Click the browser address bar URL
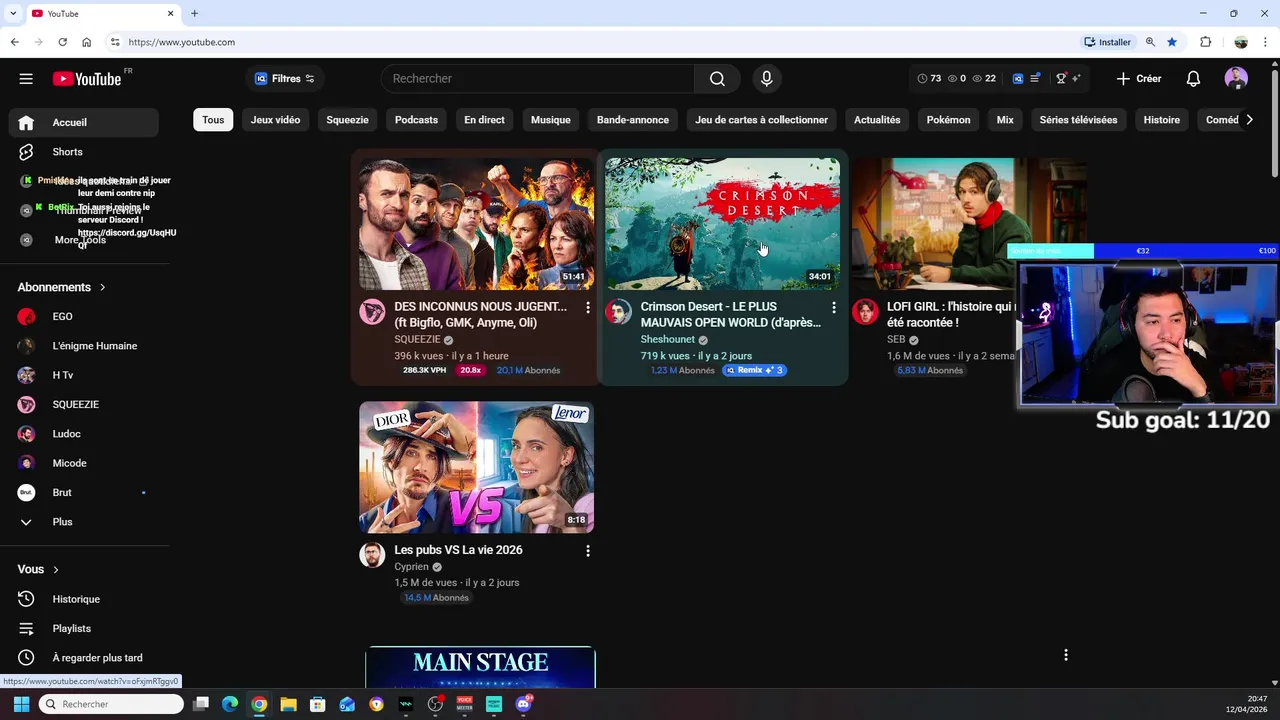Viewport: 1280px width, 720px height. tap(181, 42)
